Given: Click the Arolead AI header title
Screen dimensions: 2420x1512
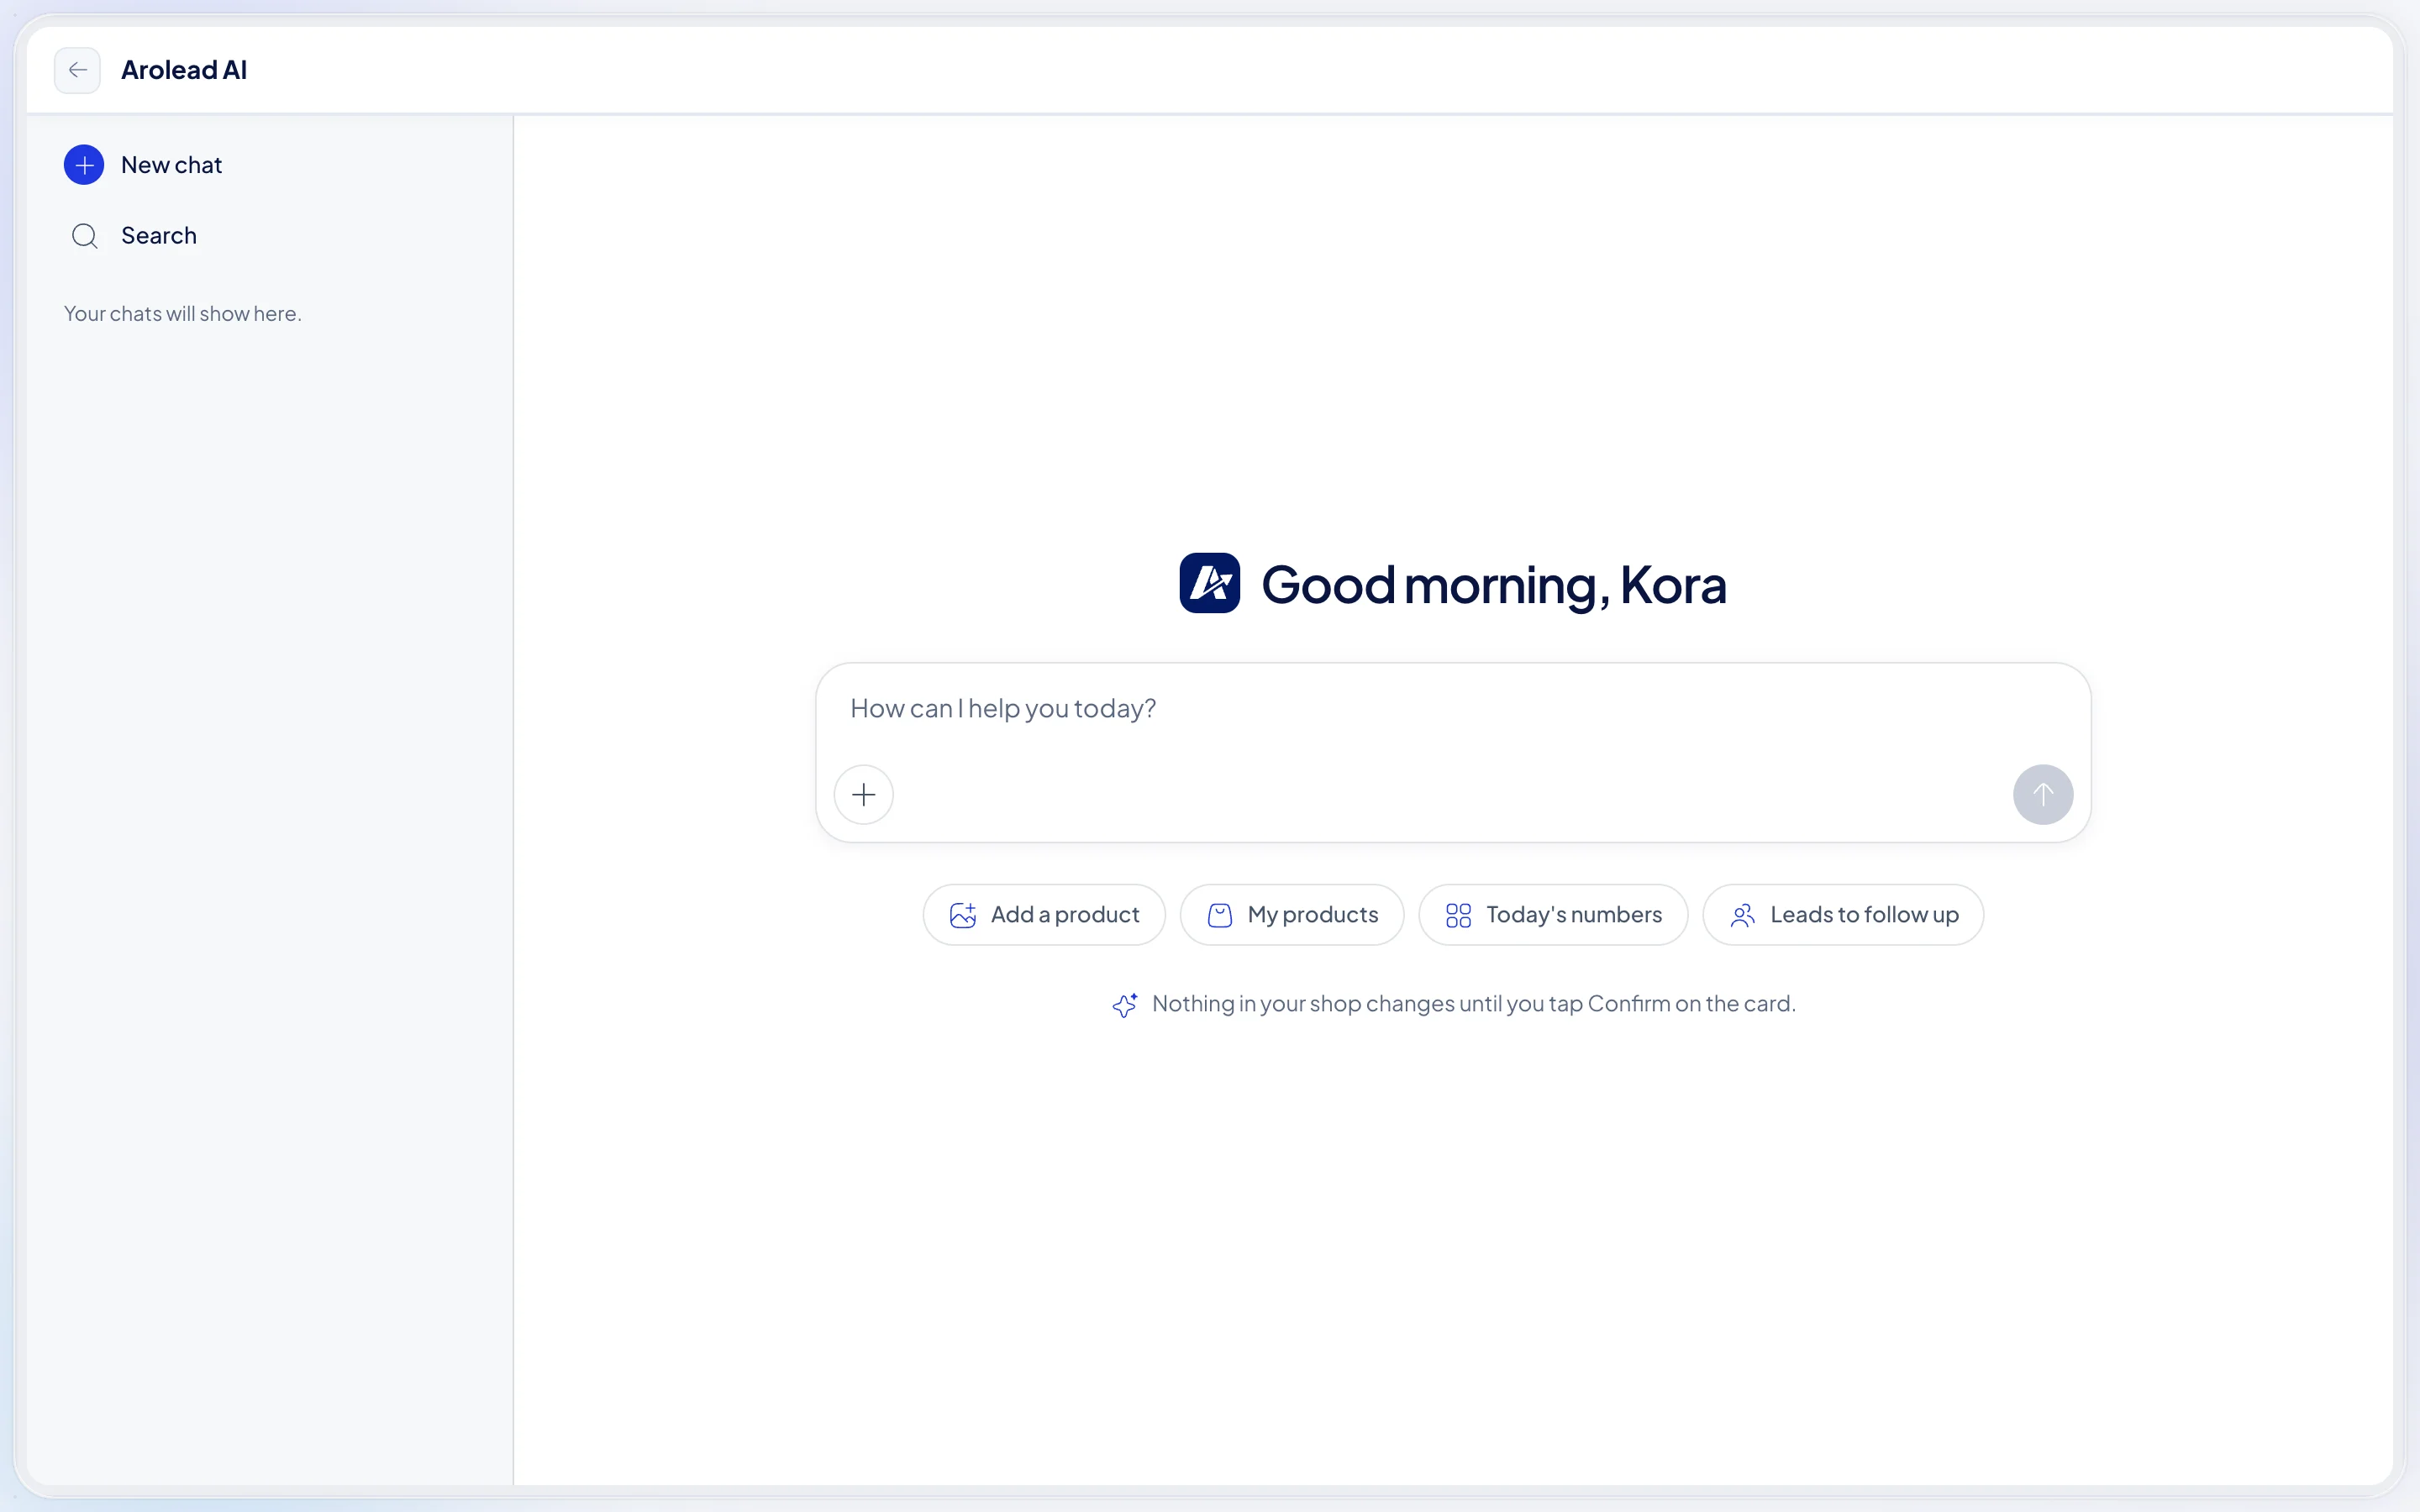Looking at the screenshot, I should (x=184, y=70).
